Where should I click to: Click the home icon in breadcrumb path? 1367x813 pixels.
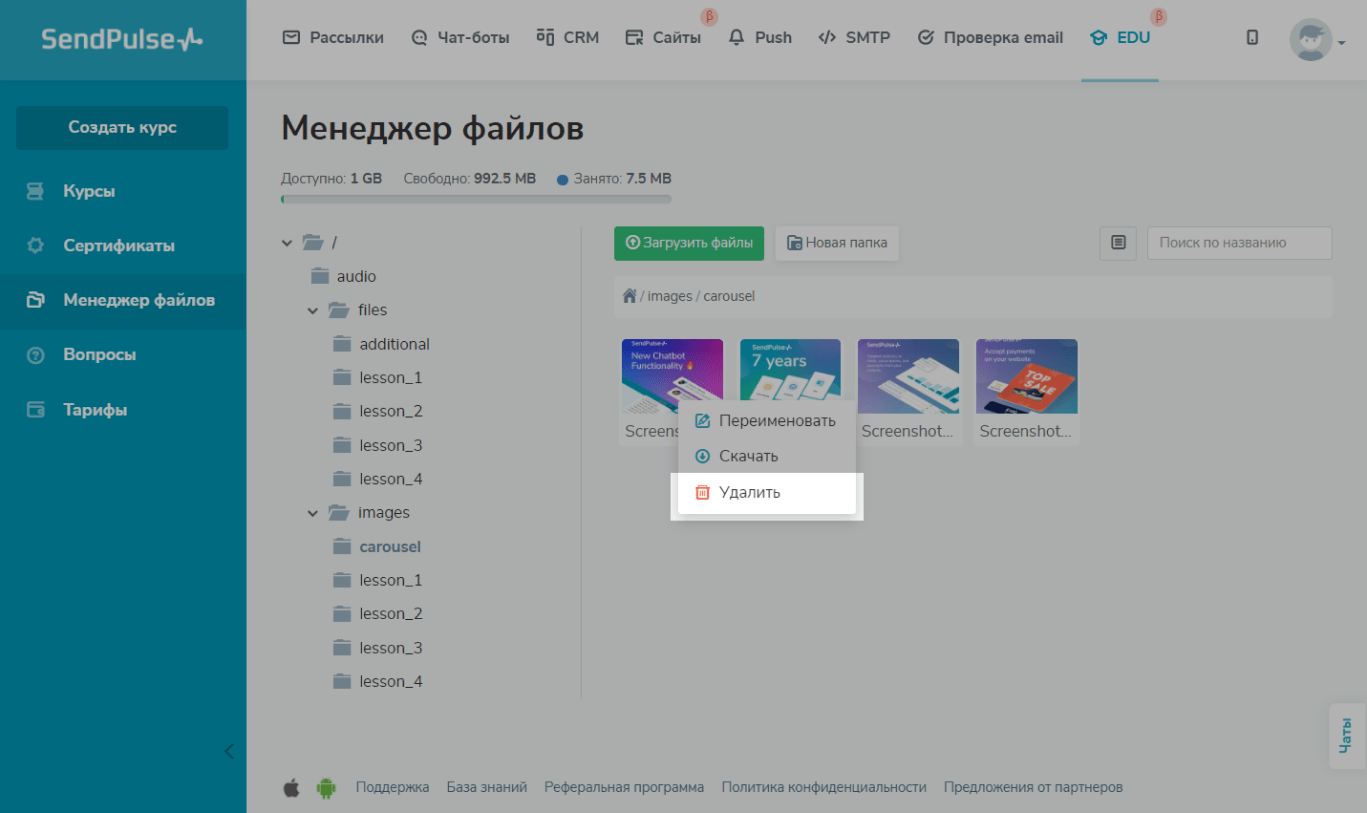(629, 296)
